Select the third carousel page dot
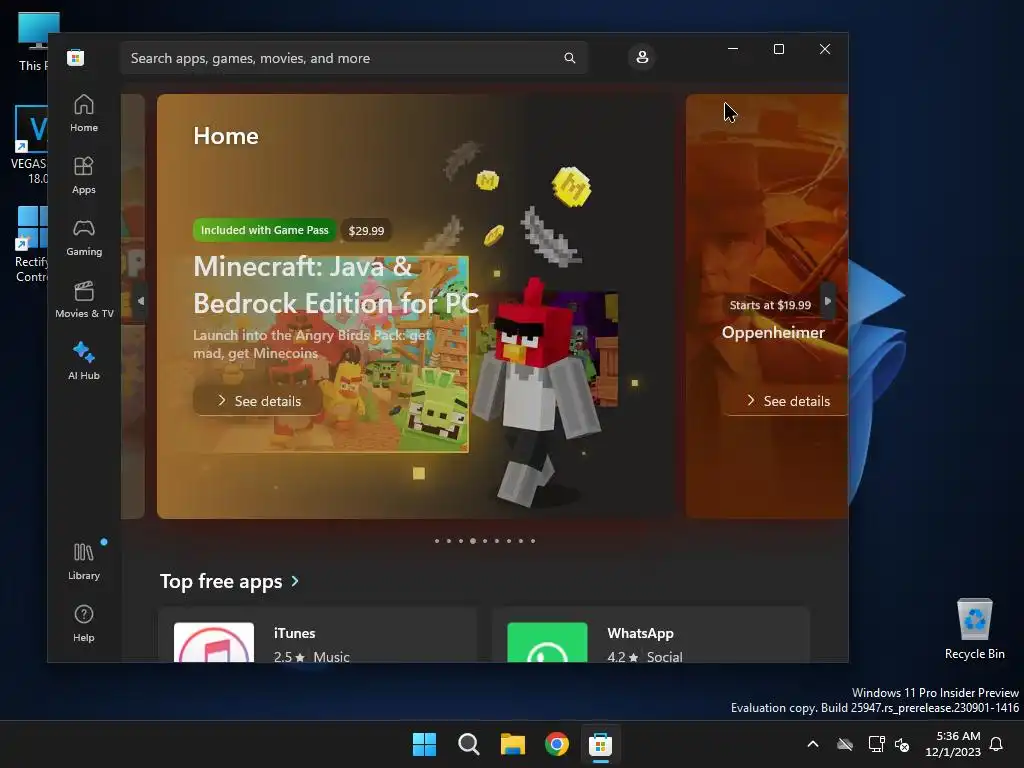Viewport: 1024px width, 768px height. [461, 541]
